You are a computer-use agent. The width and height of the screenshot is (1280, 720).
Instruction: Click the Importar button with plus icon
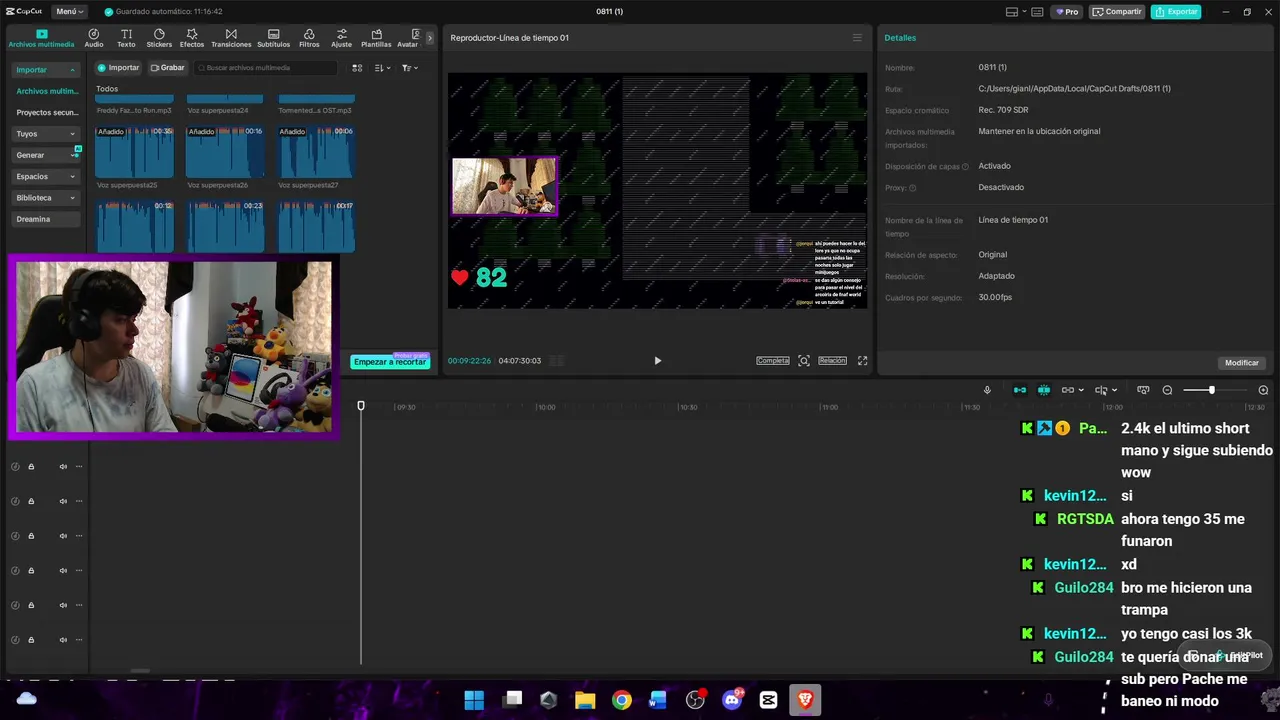pyautogui.click(x=118, y=68)
